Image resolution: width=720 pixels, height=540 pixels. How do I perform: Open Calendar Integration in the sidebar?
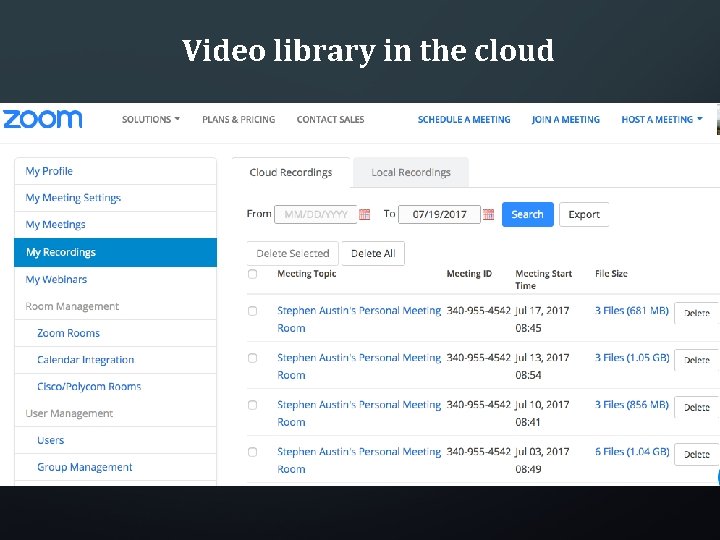coord(115,360)
